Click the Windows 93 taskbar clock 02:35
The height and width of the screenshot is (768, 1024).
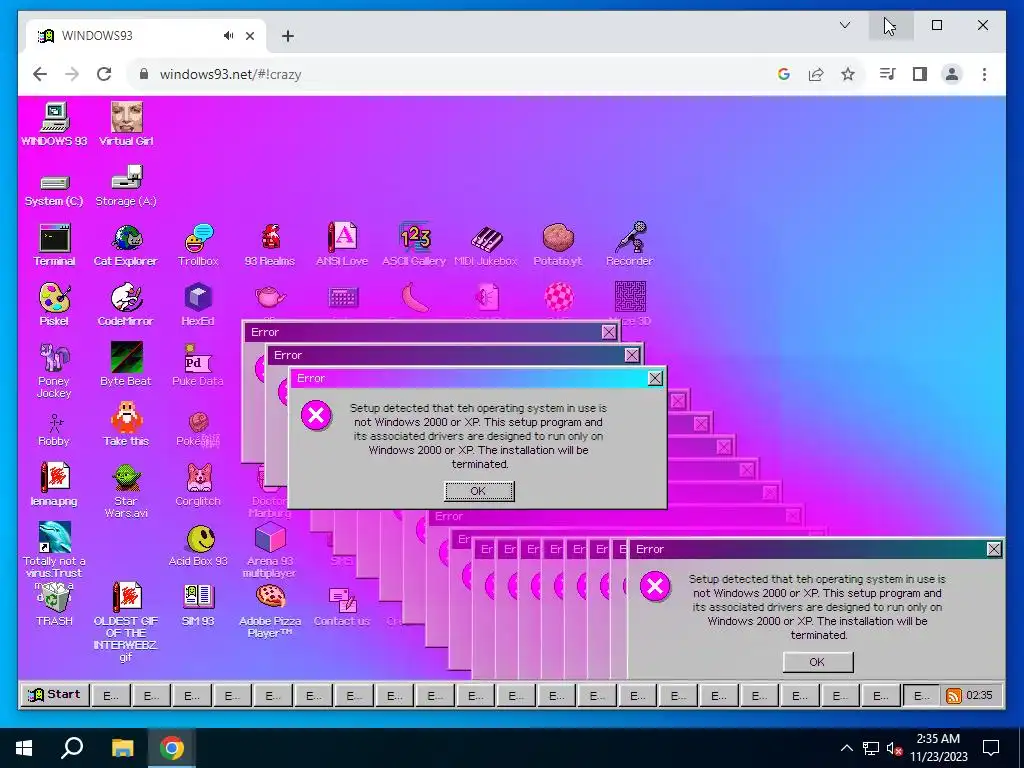pos(979,696)
